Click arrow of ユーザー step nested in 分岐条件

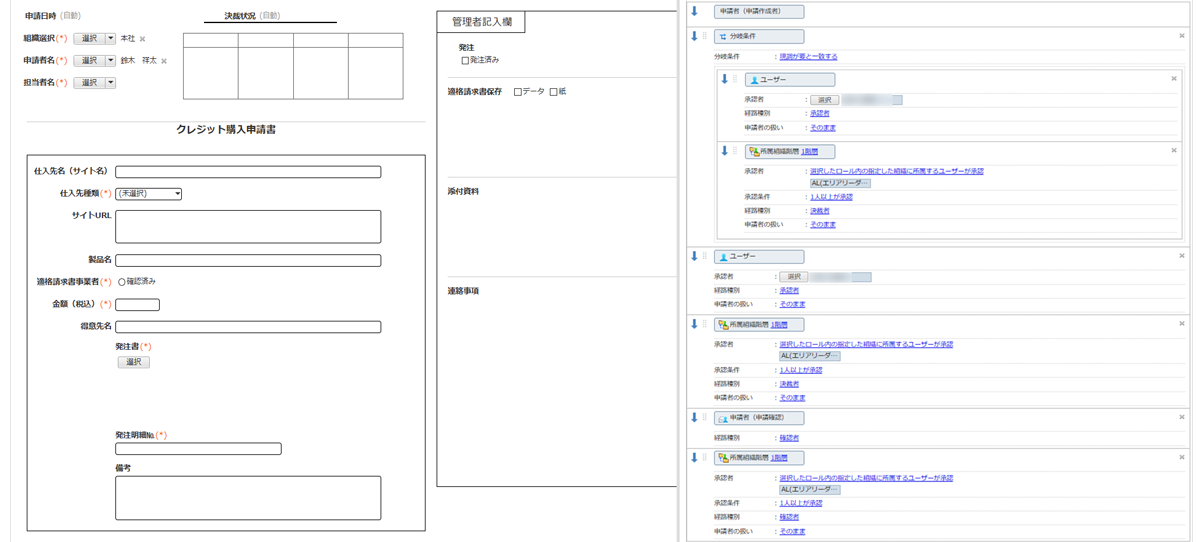[725, 79]
